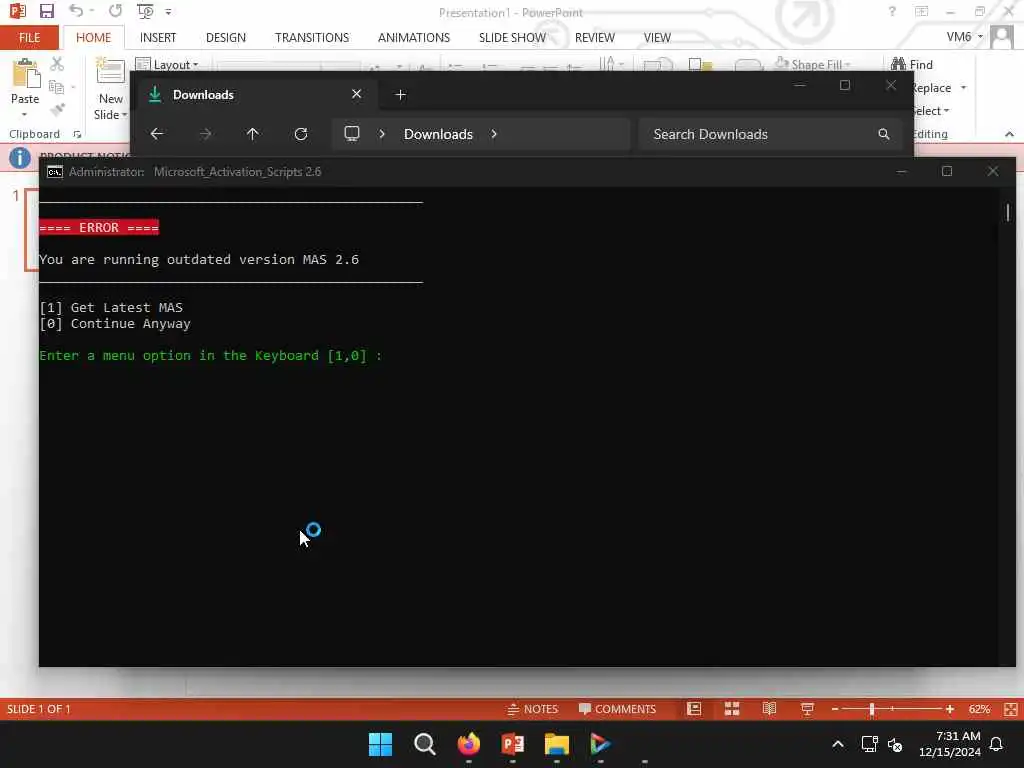The image size is (1024, 768).
Task: Click Downloads in the address bar breadcrumb
Action: (x=438, y=134)
